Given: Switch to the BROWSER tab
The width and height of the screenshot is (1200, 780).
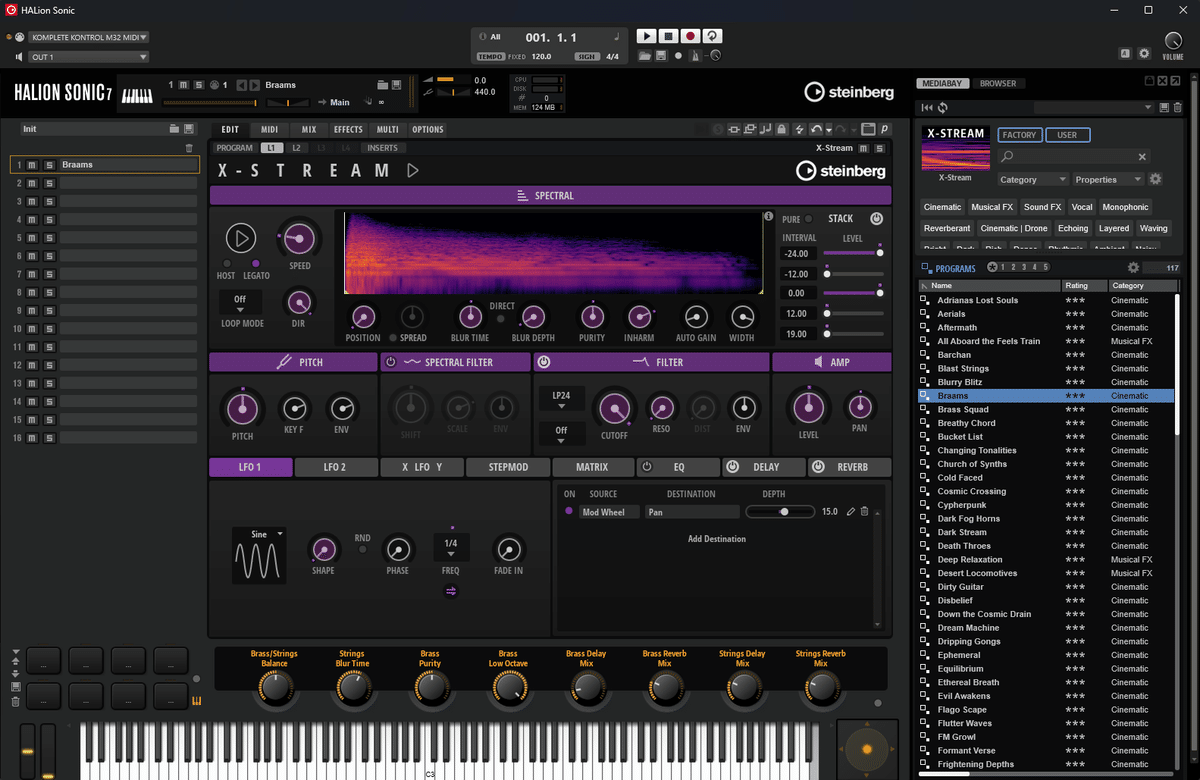Looking at the screenshot, I should (x=998, y=84).
